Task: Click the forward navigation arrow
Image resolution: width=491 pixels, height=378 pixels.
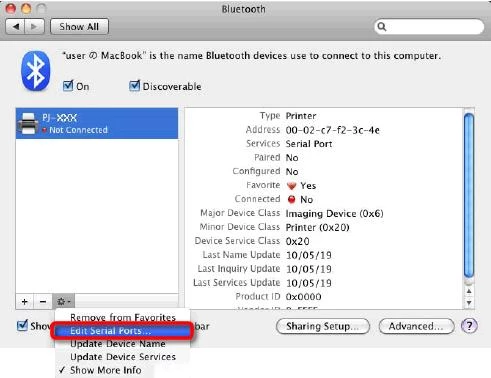Action: [34, 26]
